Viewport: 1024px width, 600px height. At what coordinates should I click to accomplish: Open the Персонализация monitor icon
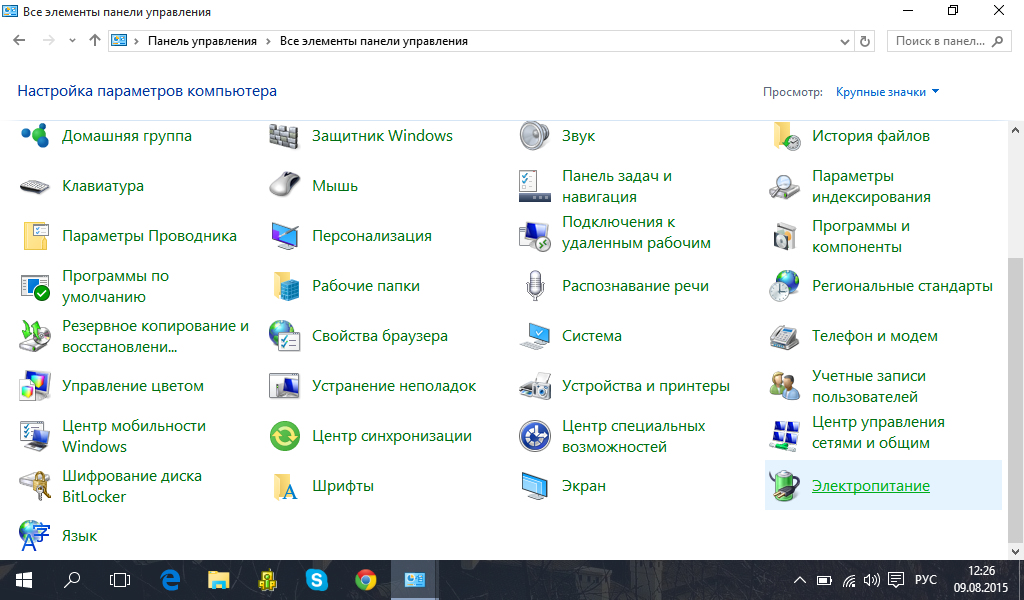(x=284, y=236)
